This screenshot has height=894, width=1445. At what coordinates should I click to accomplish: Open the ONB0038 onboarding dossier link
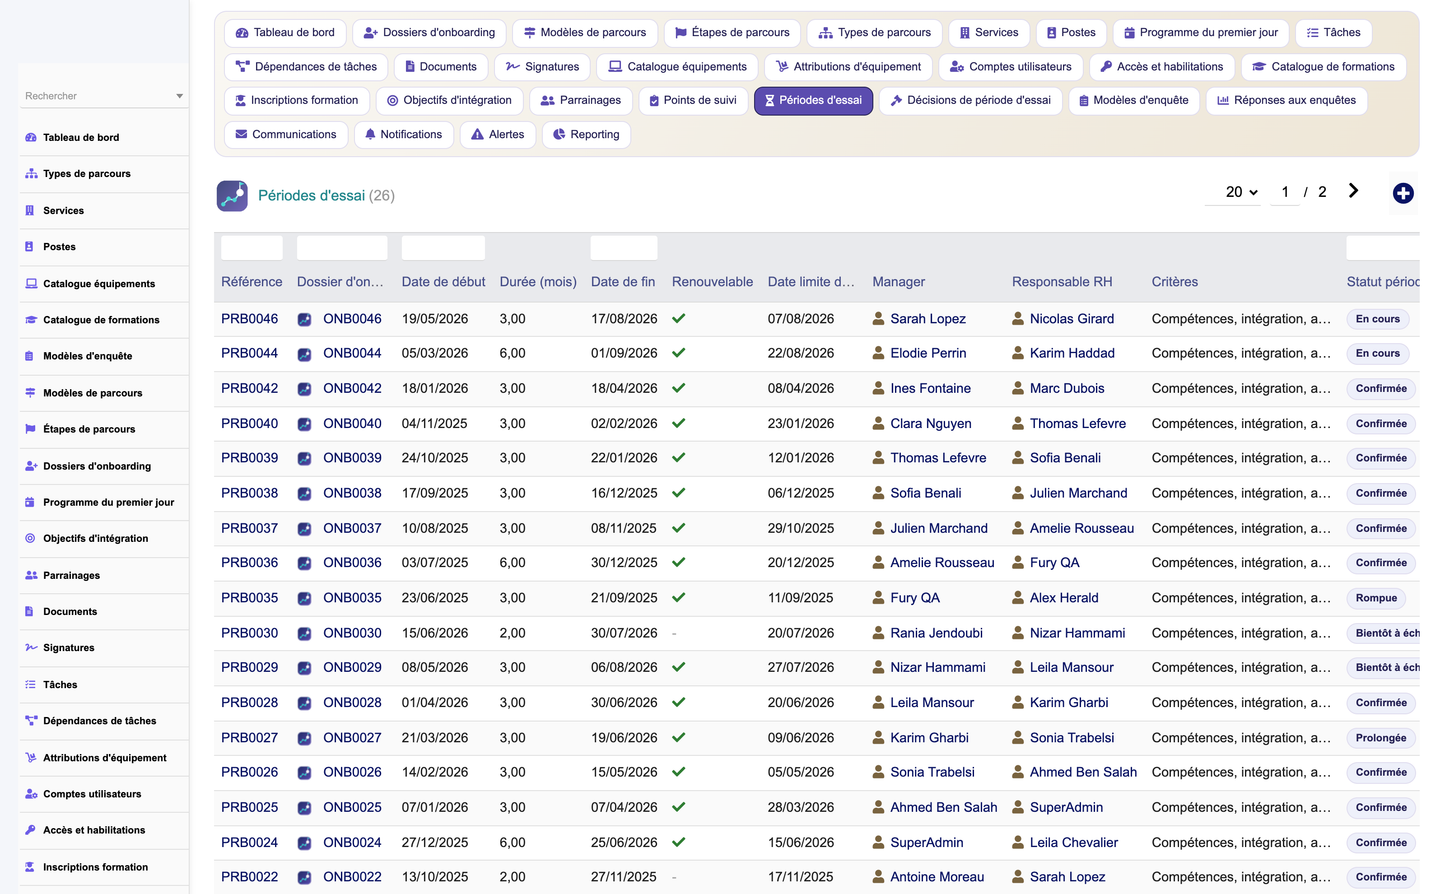352,493
